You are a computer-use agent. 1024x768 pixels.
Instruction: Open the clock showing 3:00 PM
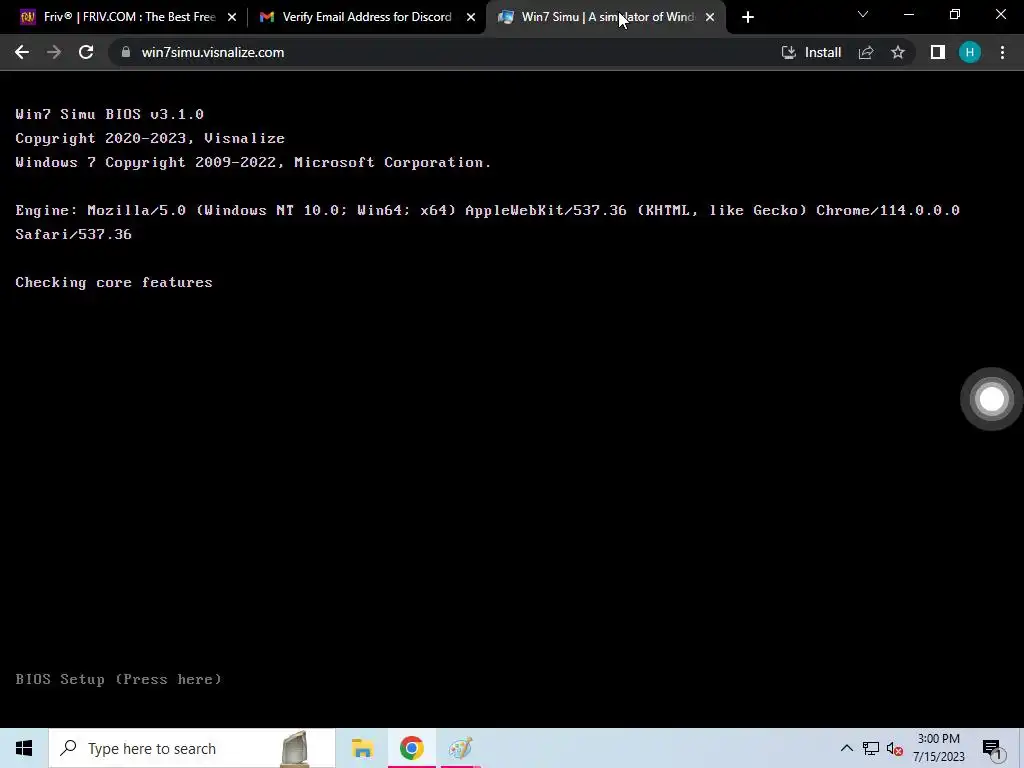[x=938, y=748]
